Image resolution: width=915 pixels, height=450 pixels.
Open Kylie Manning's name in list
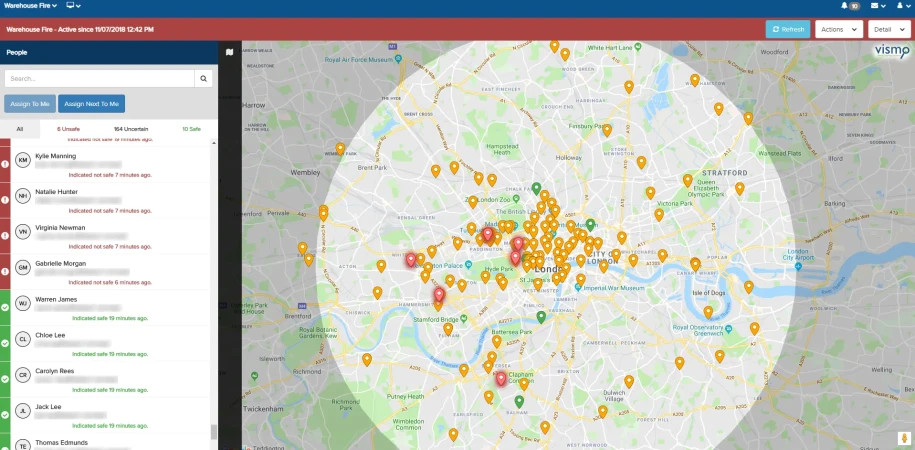(x=55, y=156)
